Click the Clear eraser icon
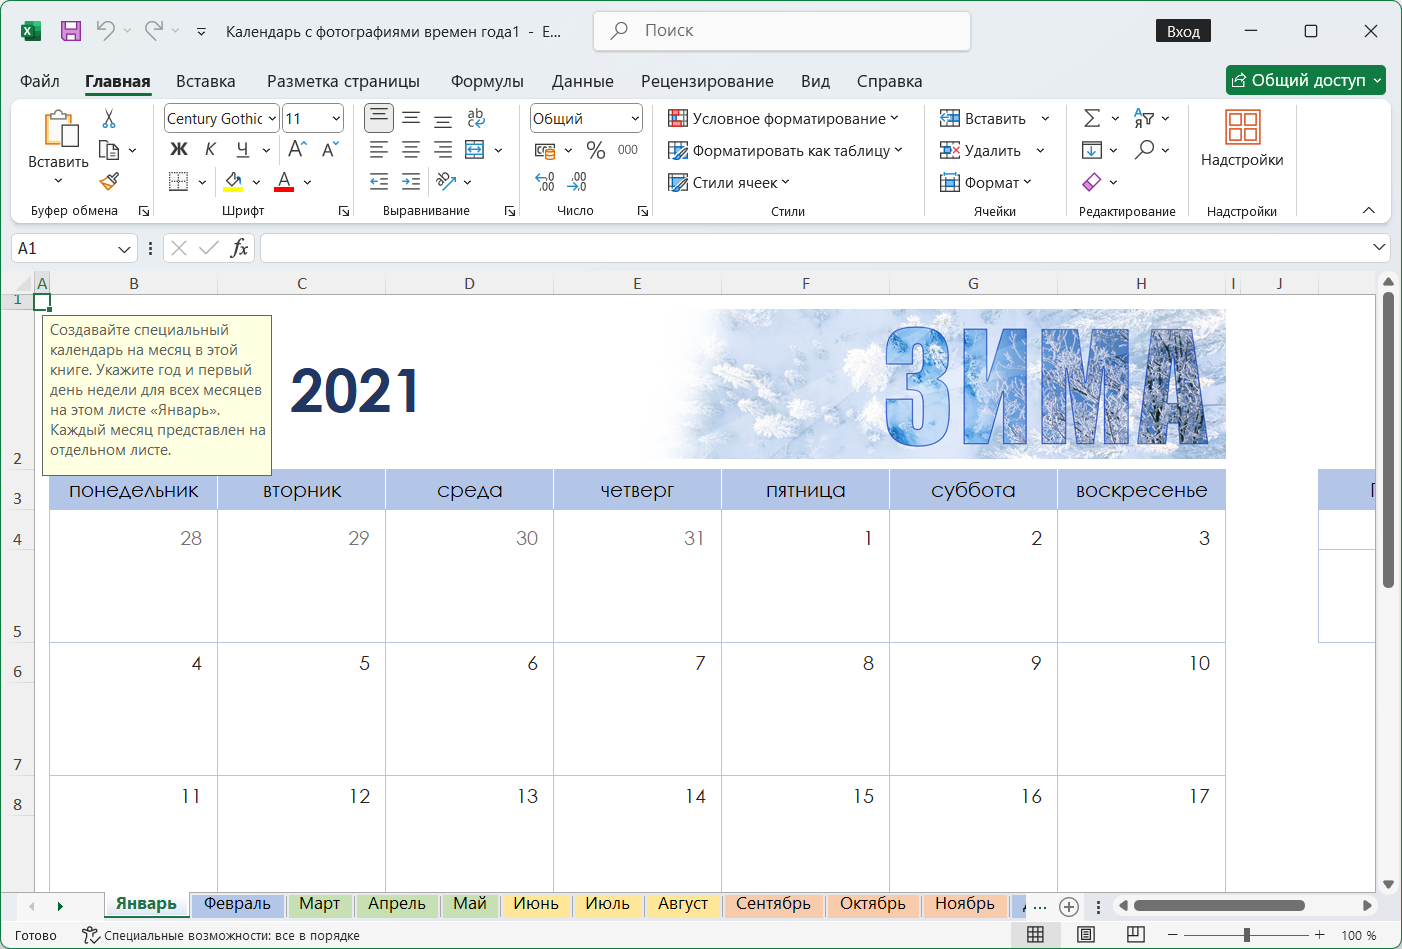 tap(1092, 182)
